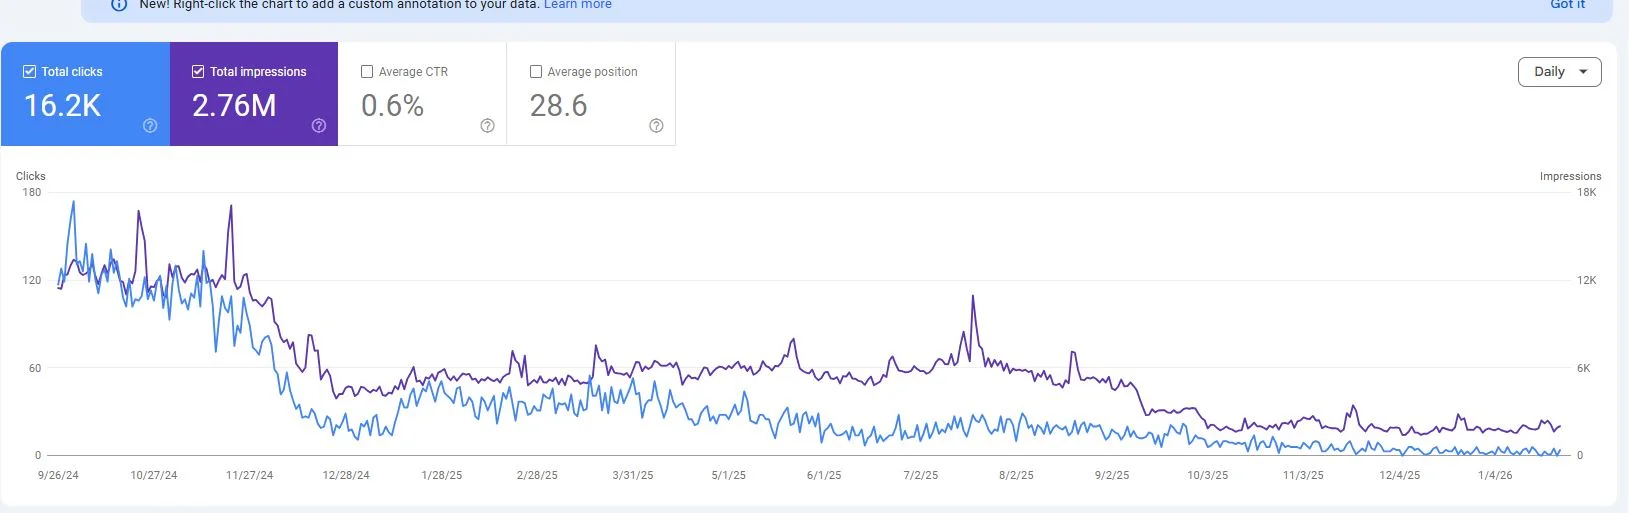Enable the Average position checkbox

click(x=536, y=72)
